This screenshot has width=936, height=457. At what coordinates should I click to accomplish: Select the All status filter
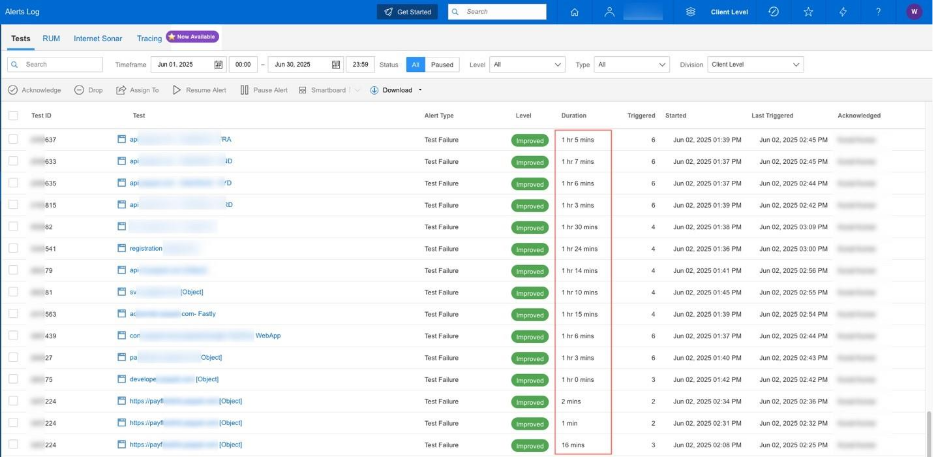[415, 64]
